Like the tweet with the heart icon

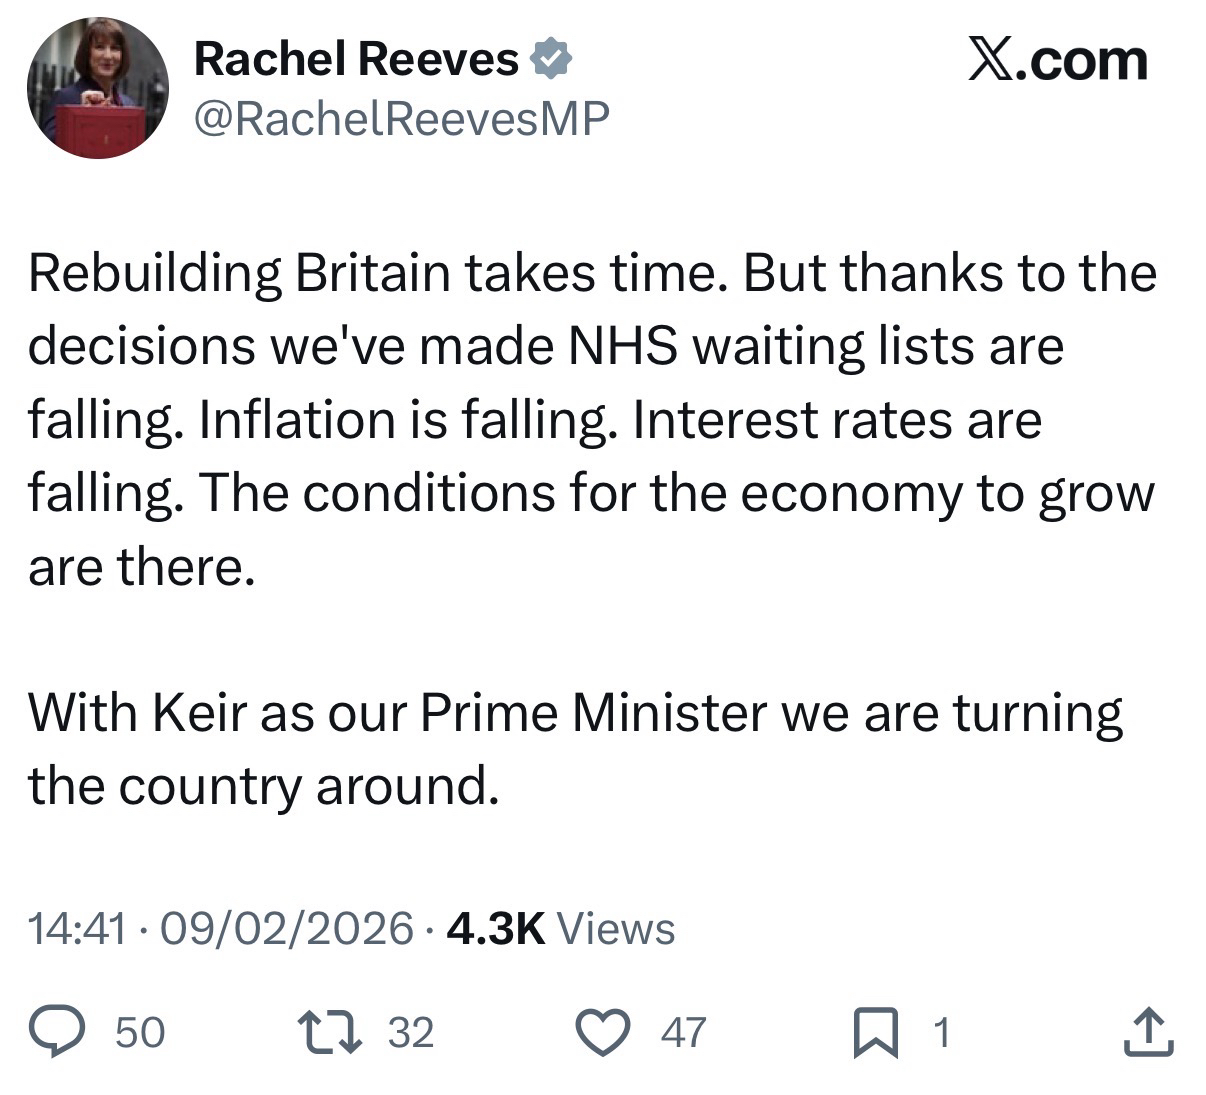click(x=603, y=1033)
